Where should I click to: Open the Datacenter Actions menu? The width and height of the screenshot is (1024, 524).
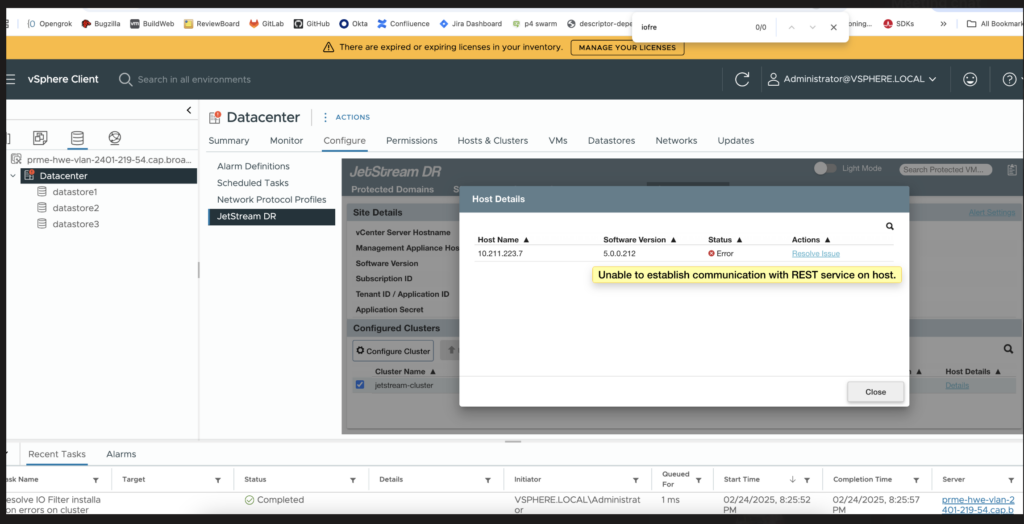click(x=346, y=117)
